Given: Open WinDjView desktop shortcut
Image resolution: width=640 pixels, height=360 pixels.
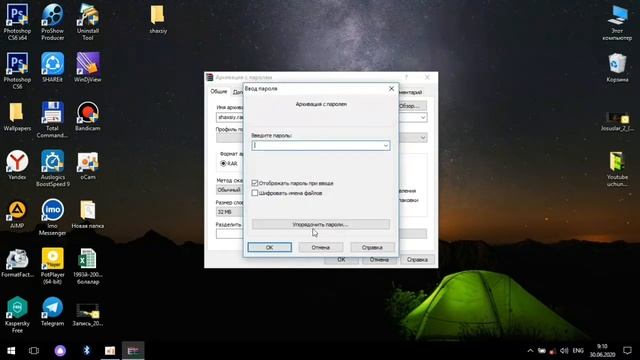Looking at the screenshot, I should pos(88,67).
